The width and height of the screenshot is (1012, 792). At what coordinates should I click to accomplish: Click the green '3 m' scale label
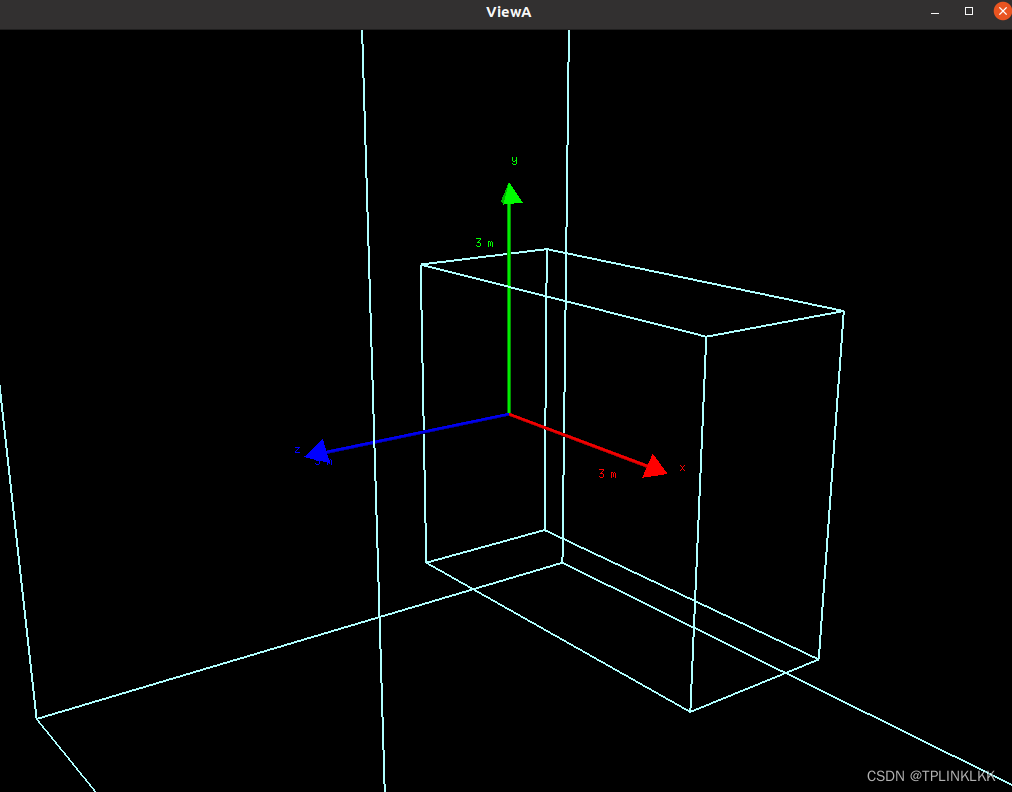pos(484,243)
